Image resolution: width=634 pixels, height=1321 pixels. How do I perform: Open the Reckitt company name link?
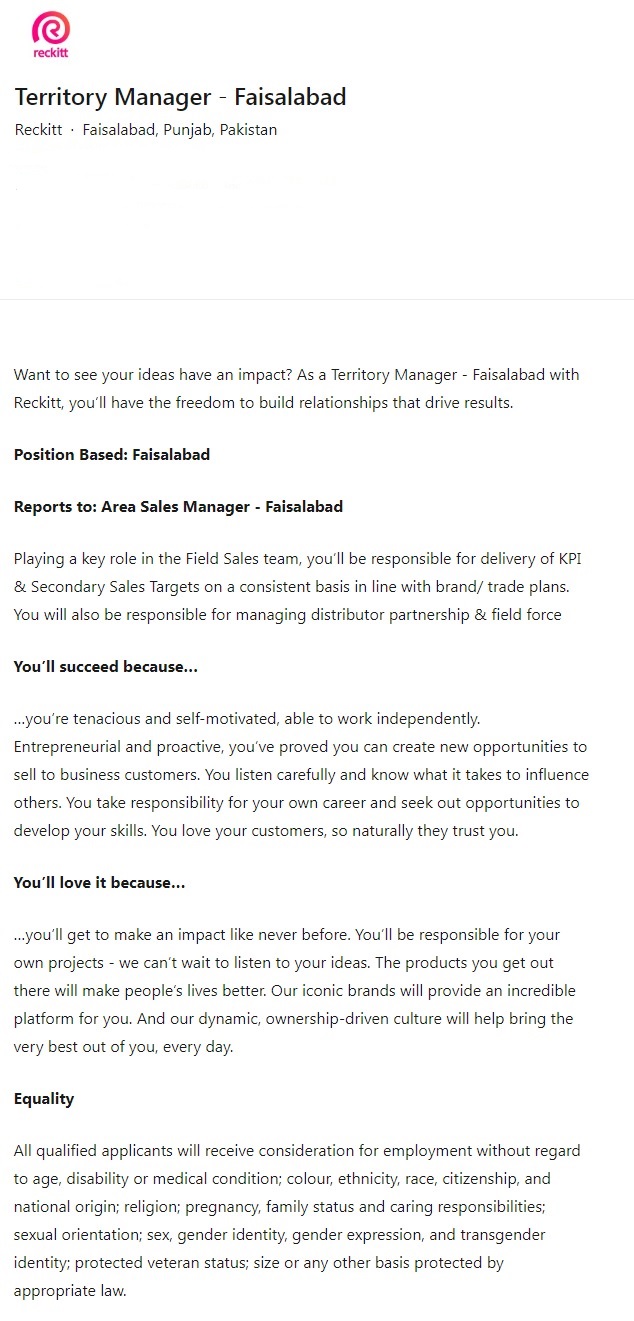click(x=38, y=130)
